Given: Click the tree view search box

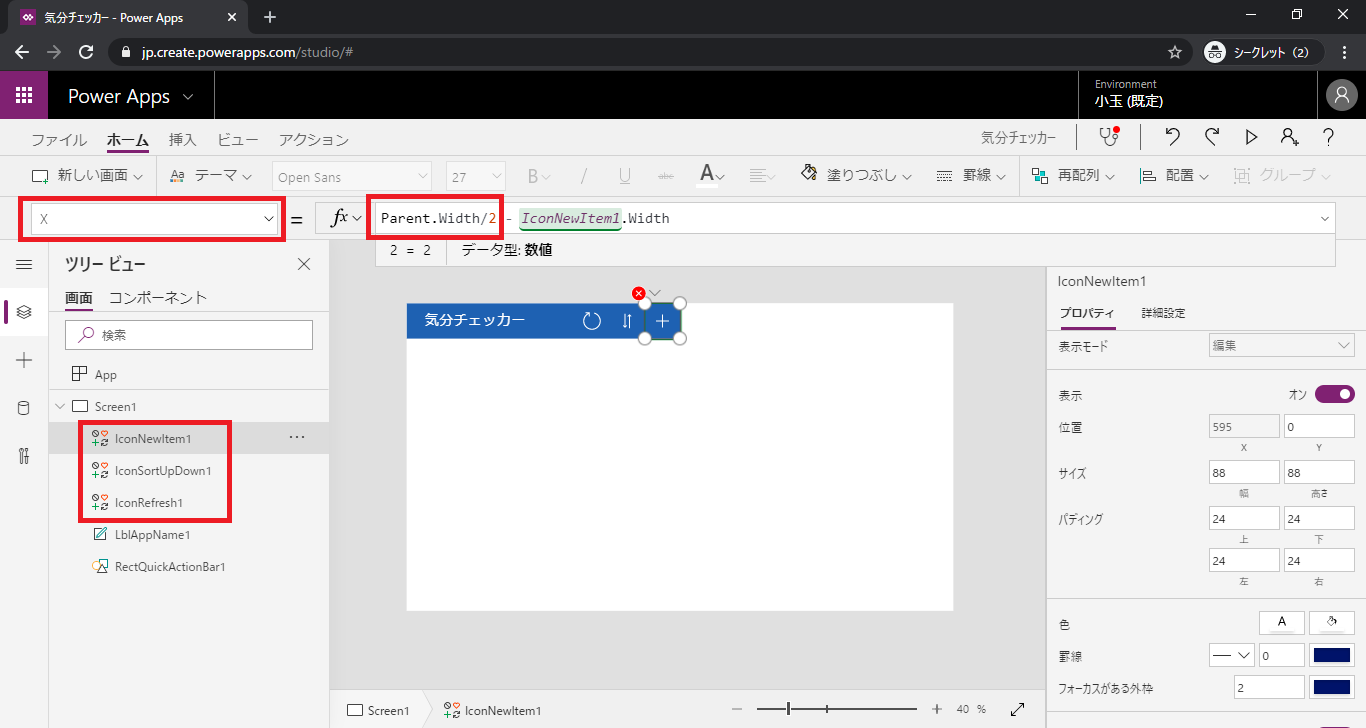Looking at the screenshot, I should click(189, 335).
